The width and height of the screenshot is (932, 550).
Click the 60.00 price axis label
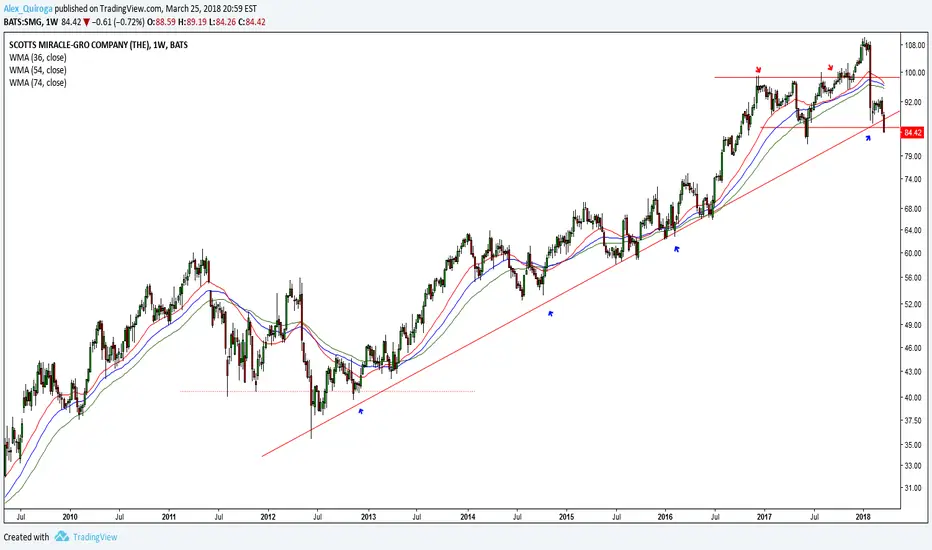coord(914,253)
